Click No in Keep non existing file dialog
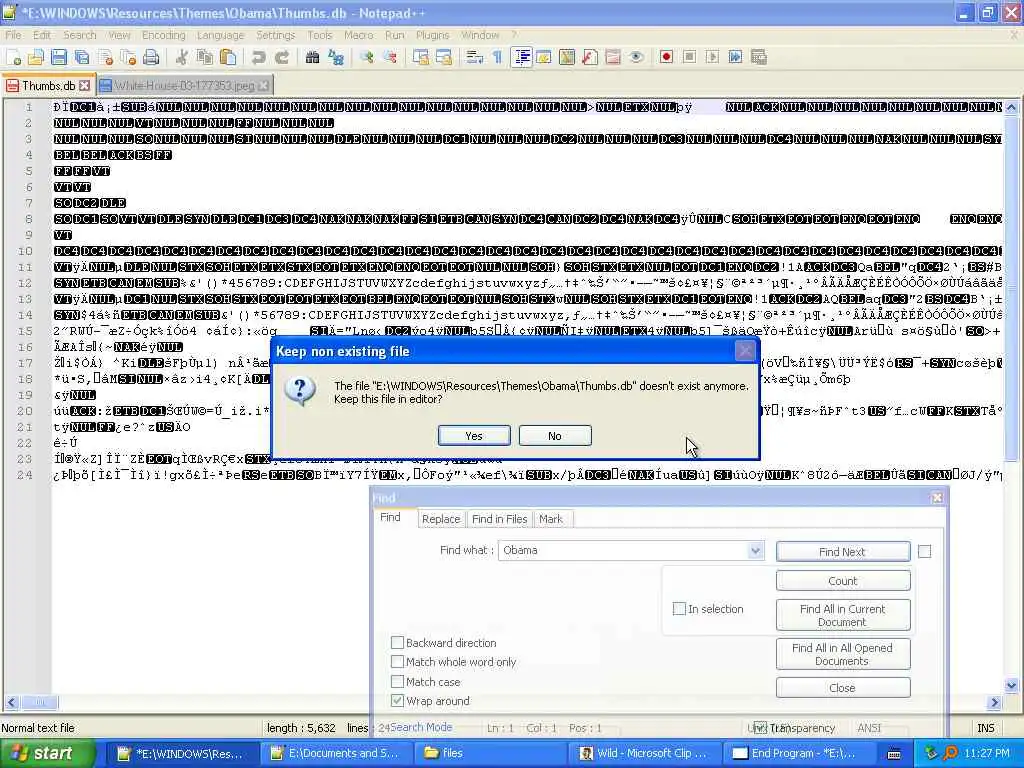The image size is (1024, 768). click(x=555, y=436)
